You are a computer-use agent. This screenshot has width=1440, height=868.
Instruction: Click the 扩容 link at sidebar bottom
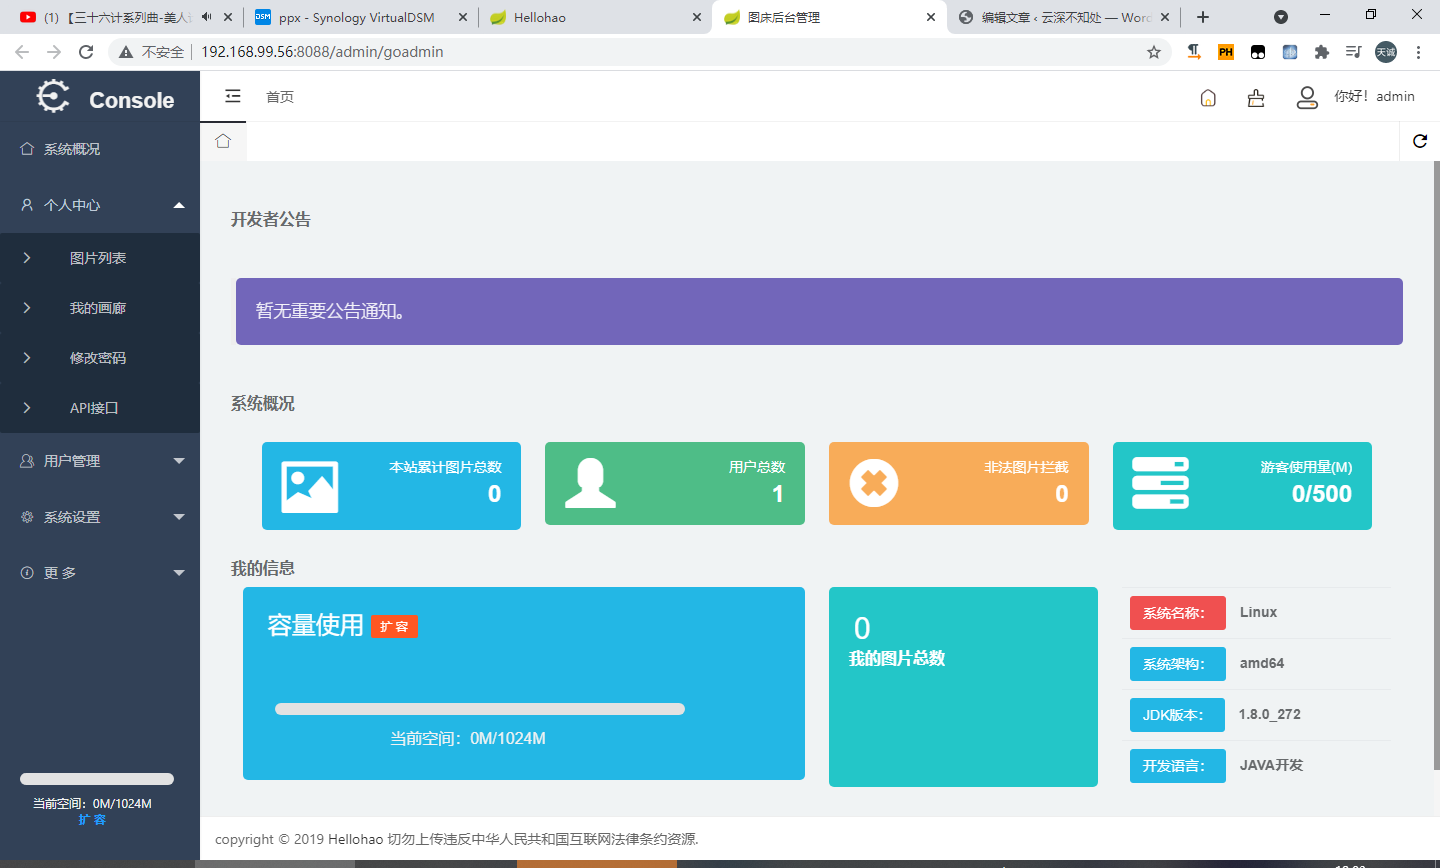(x=92, y=819)
